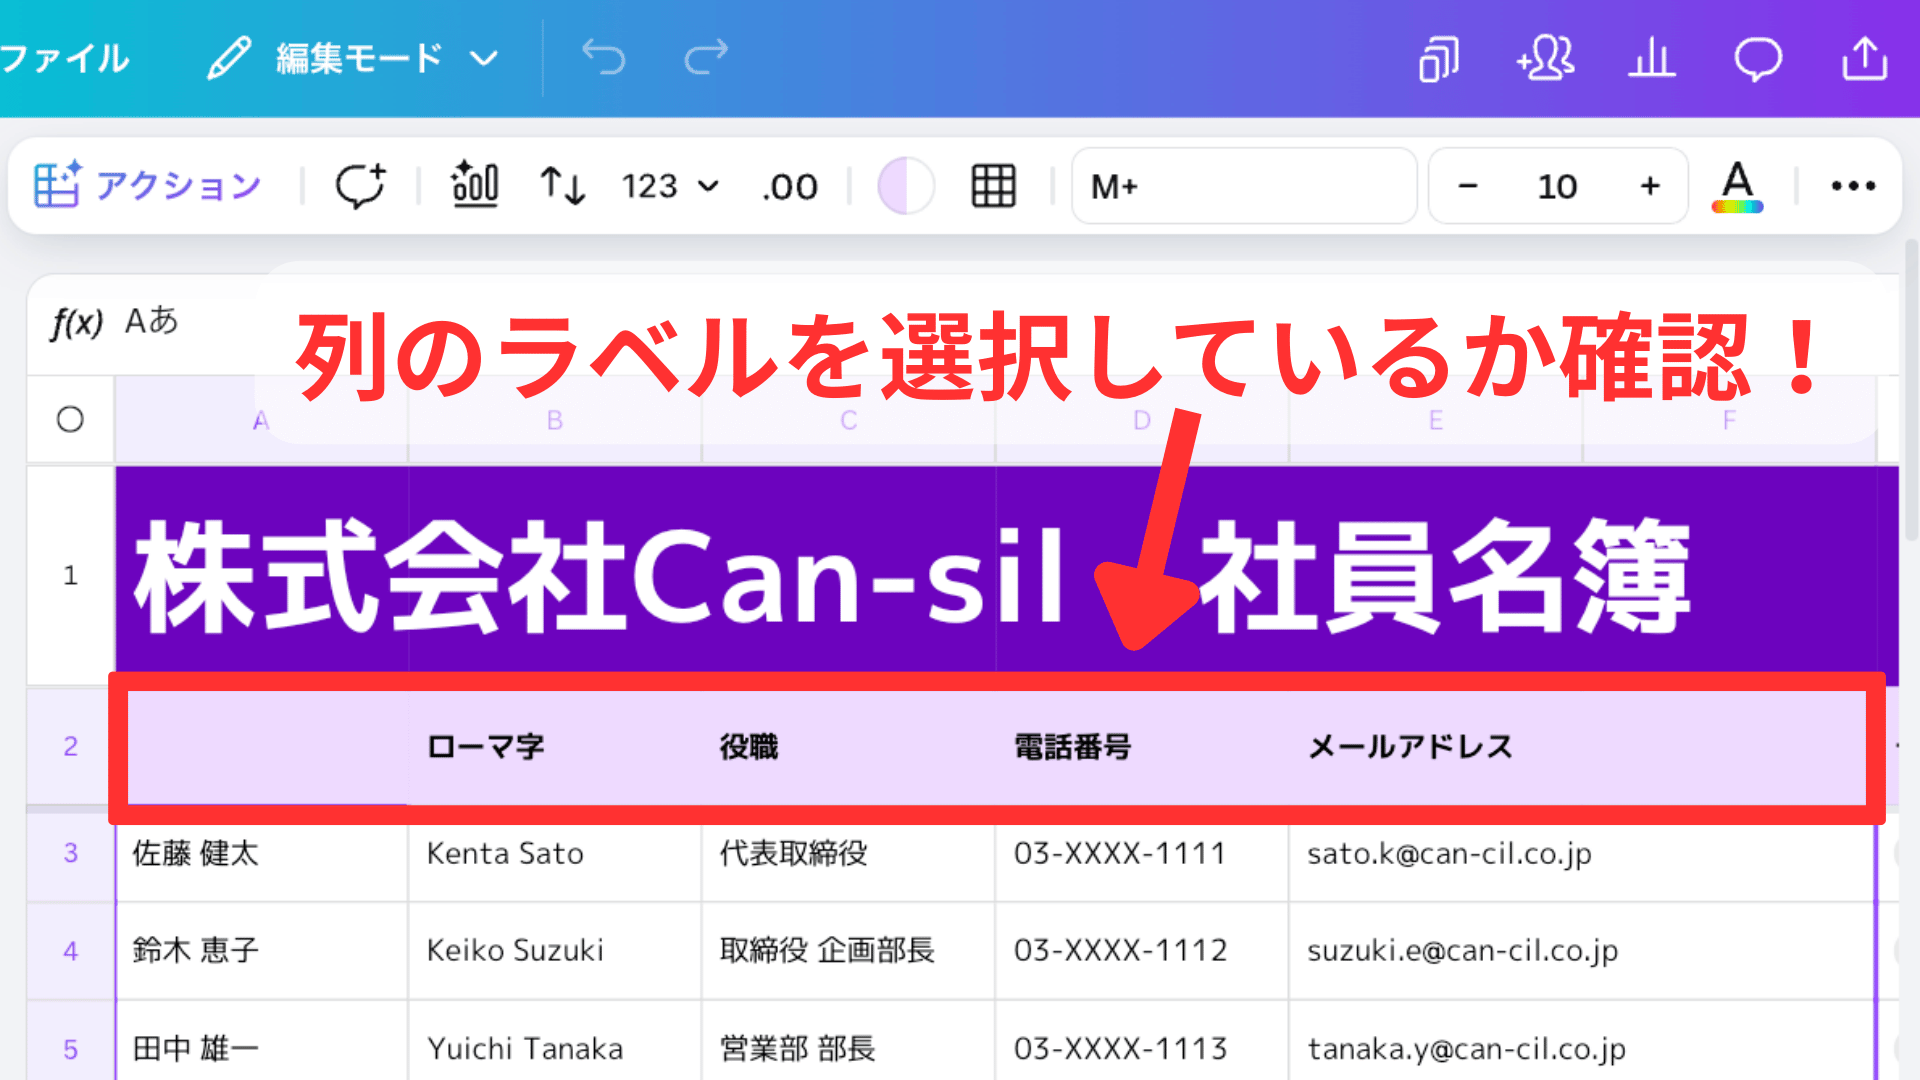
Task: Click the cell Keiko Suzuki
Action: coord(555,951)
